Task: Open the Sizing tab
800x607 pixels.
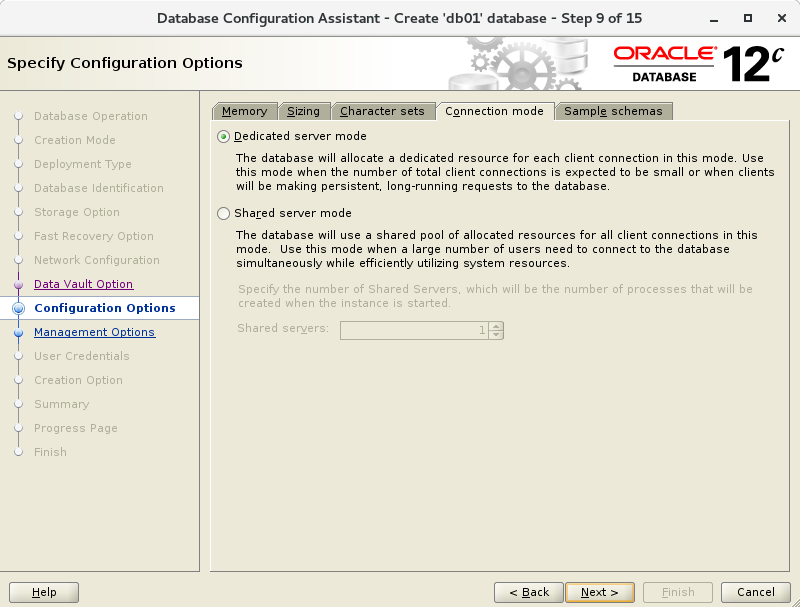Action: (x=304, y=111)
